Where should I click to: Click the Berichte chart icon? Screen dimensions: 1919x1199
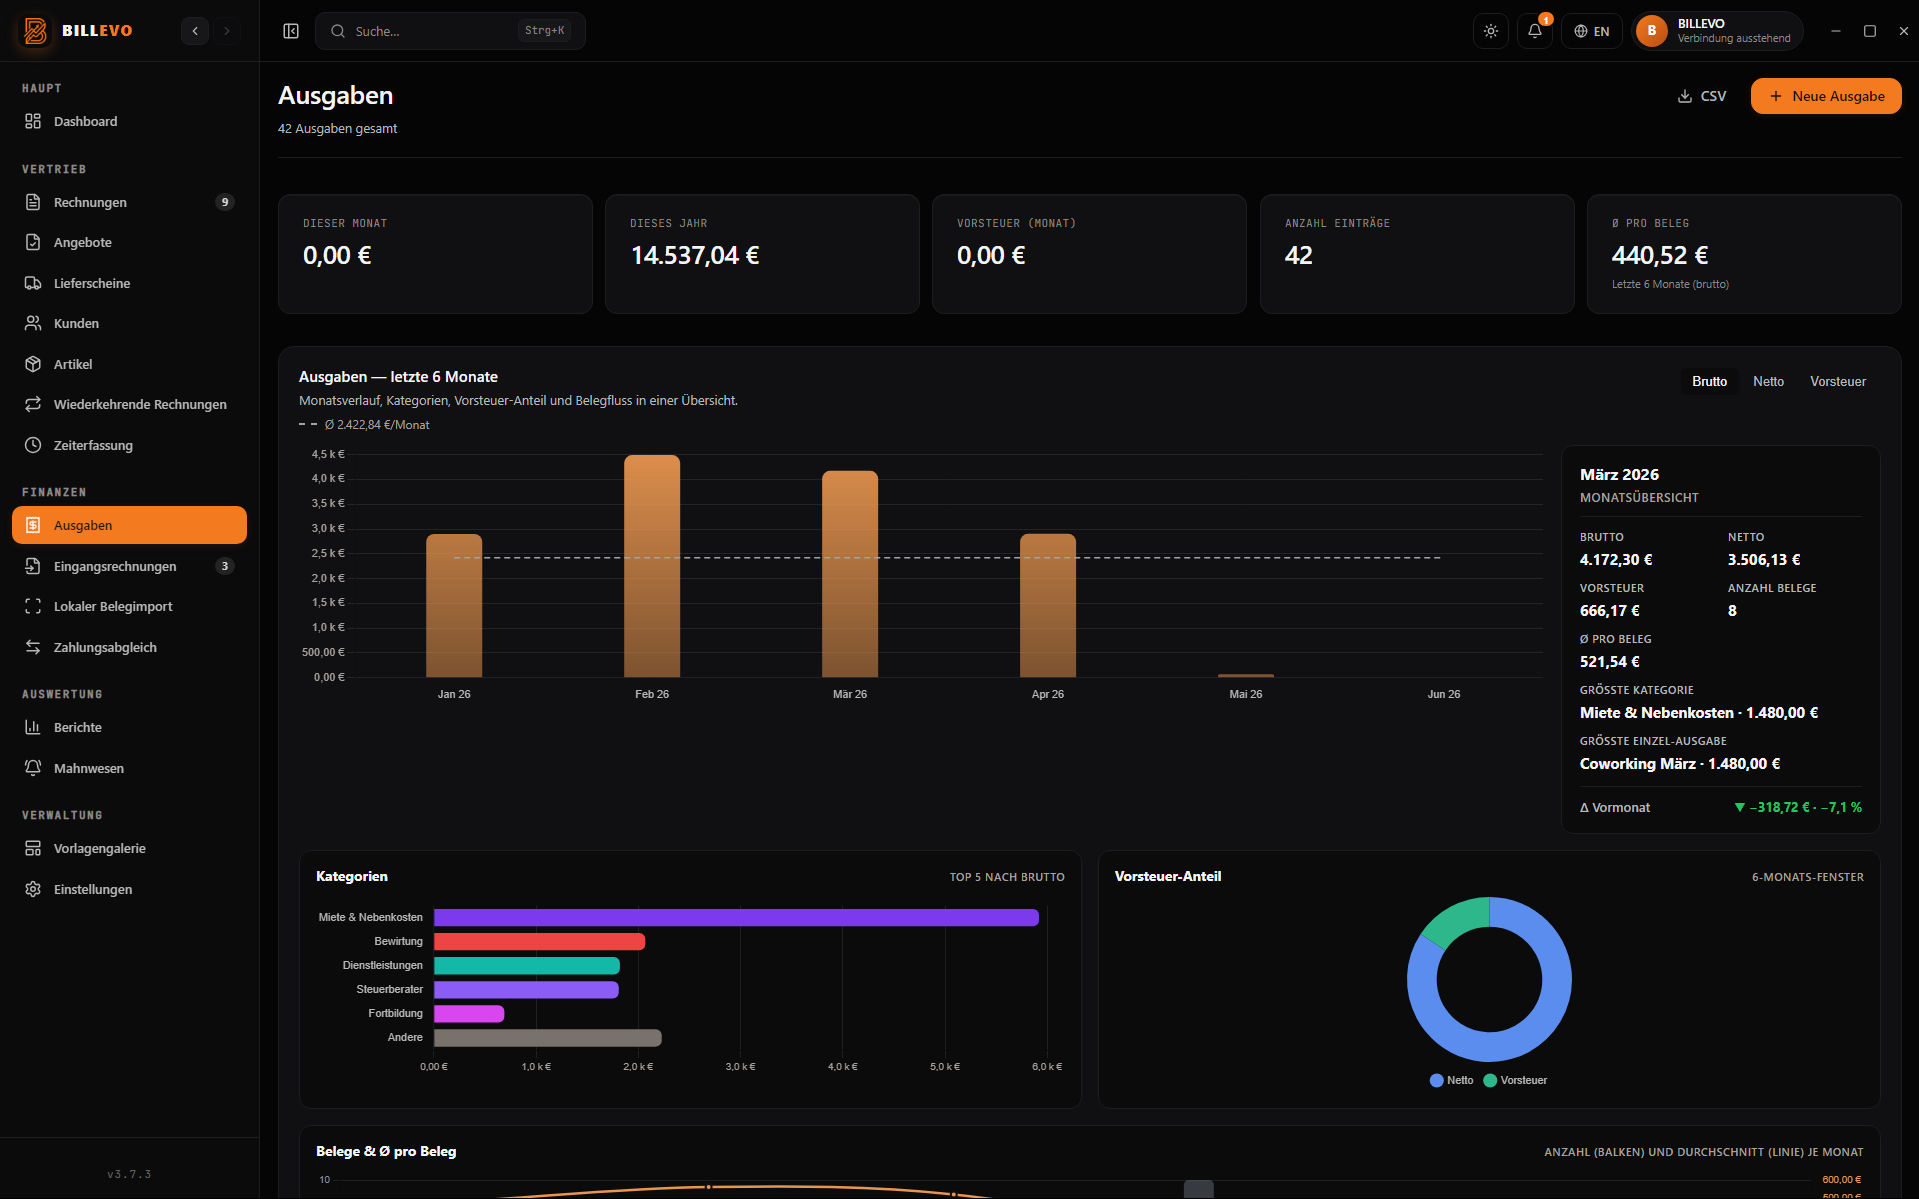pos(33,727)
